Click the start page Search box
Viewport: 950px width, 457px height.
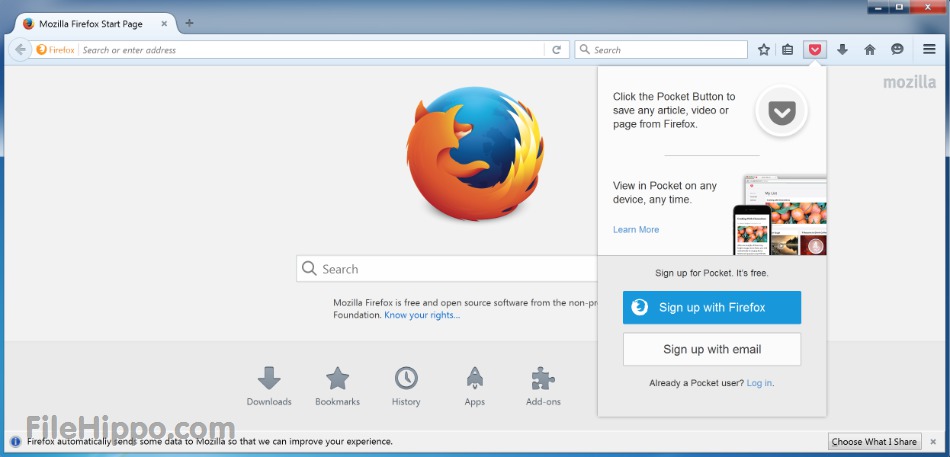[x=447, y=269]
